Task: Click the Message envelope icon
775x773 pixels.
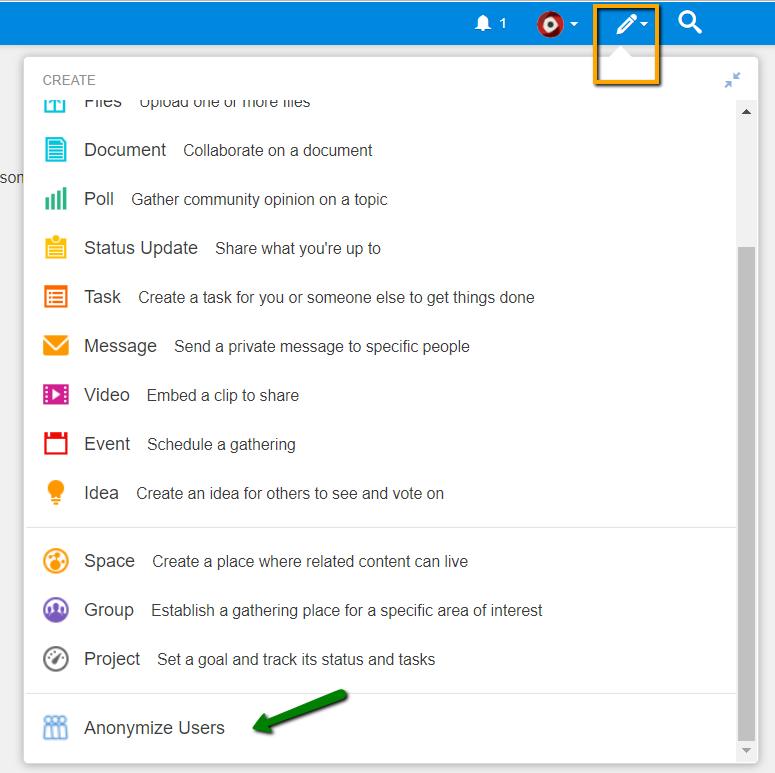Action: click(x=55, y=345)
